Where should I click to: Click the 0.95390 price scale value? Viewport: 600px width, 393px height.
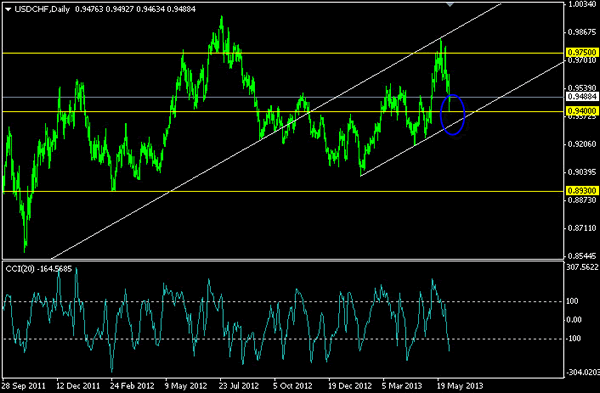tap(582, 88)
